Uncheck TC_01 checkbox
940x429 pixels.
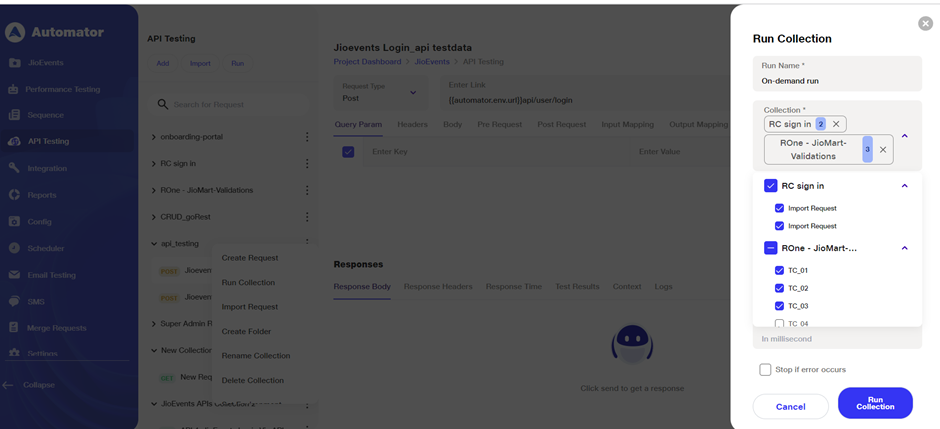(x=779, y=270)
